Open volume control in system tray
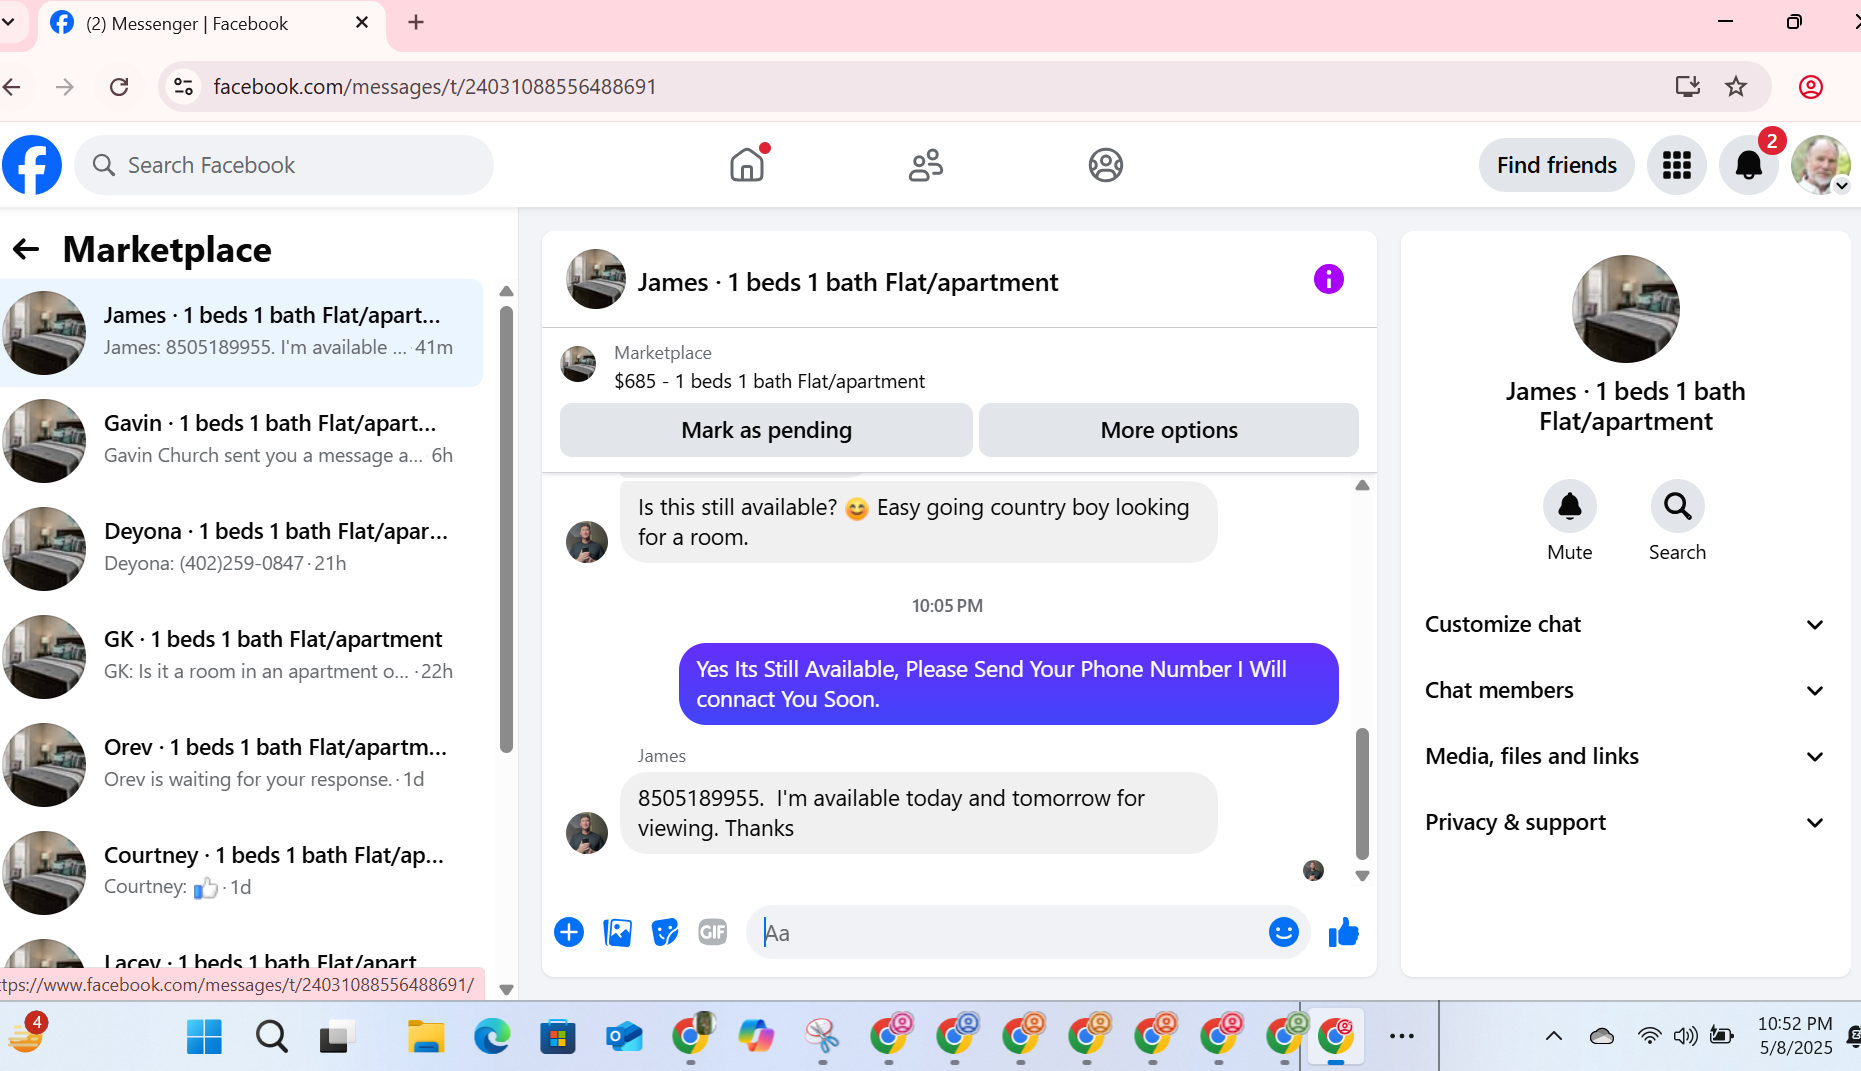 [1686, 1036]
